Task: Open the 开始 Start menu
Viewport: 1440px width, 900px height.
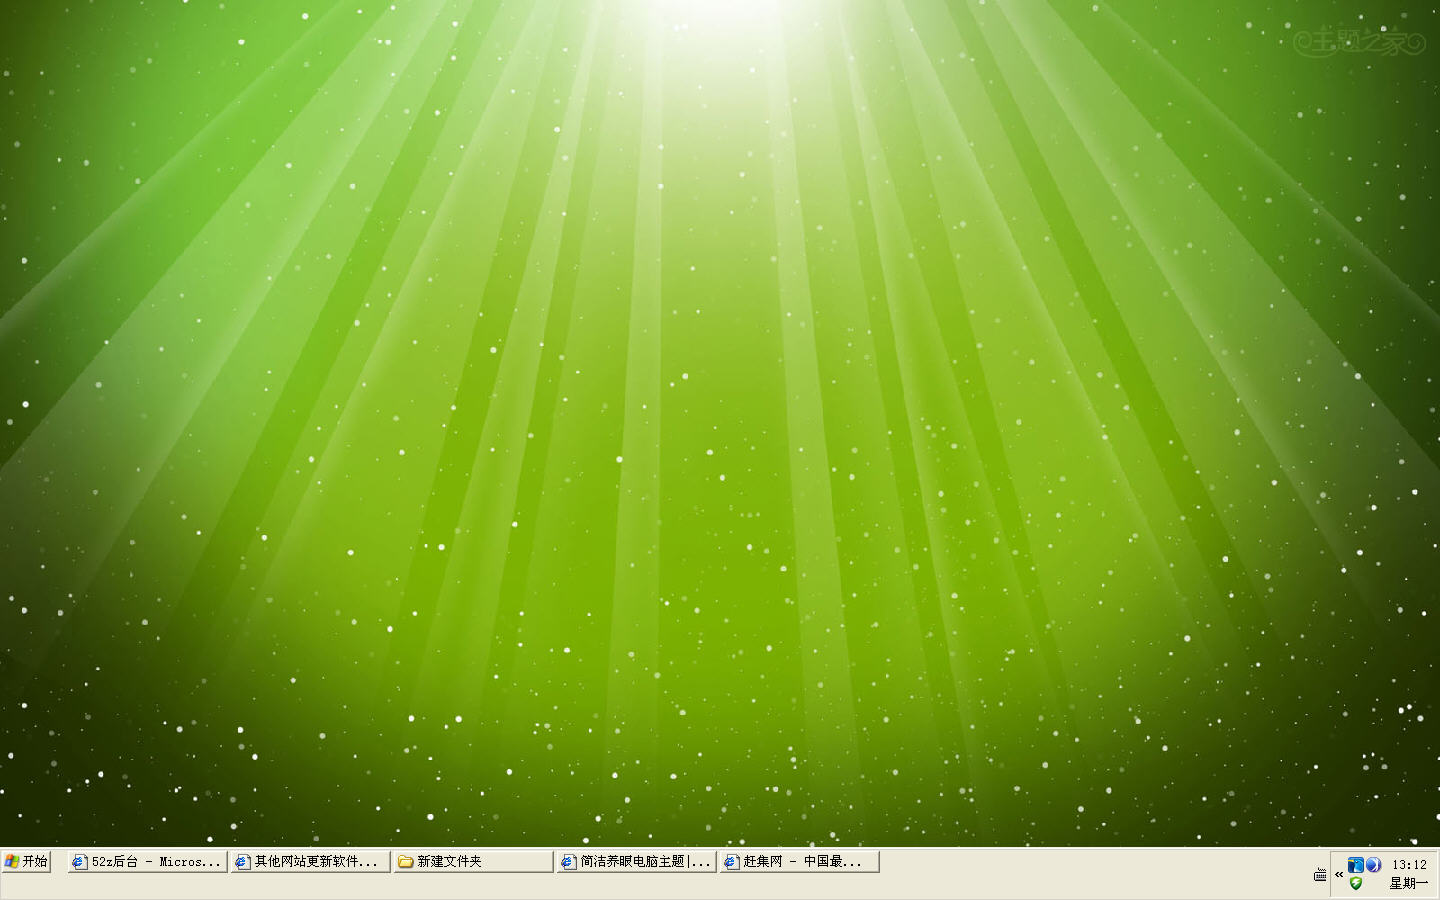Action: (26, 861)
